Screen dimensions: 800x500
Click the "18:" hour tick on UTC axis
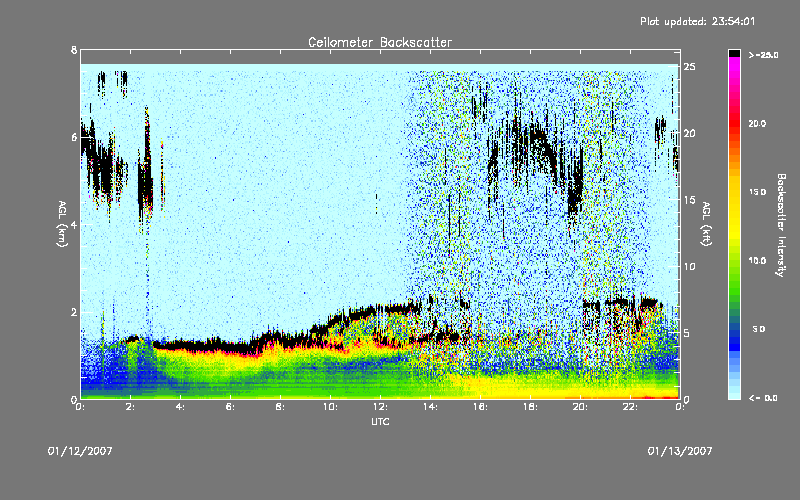(530, 407)
